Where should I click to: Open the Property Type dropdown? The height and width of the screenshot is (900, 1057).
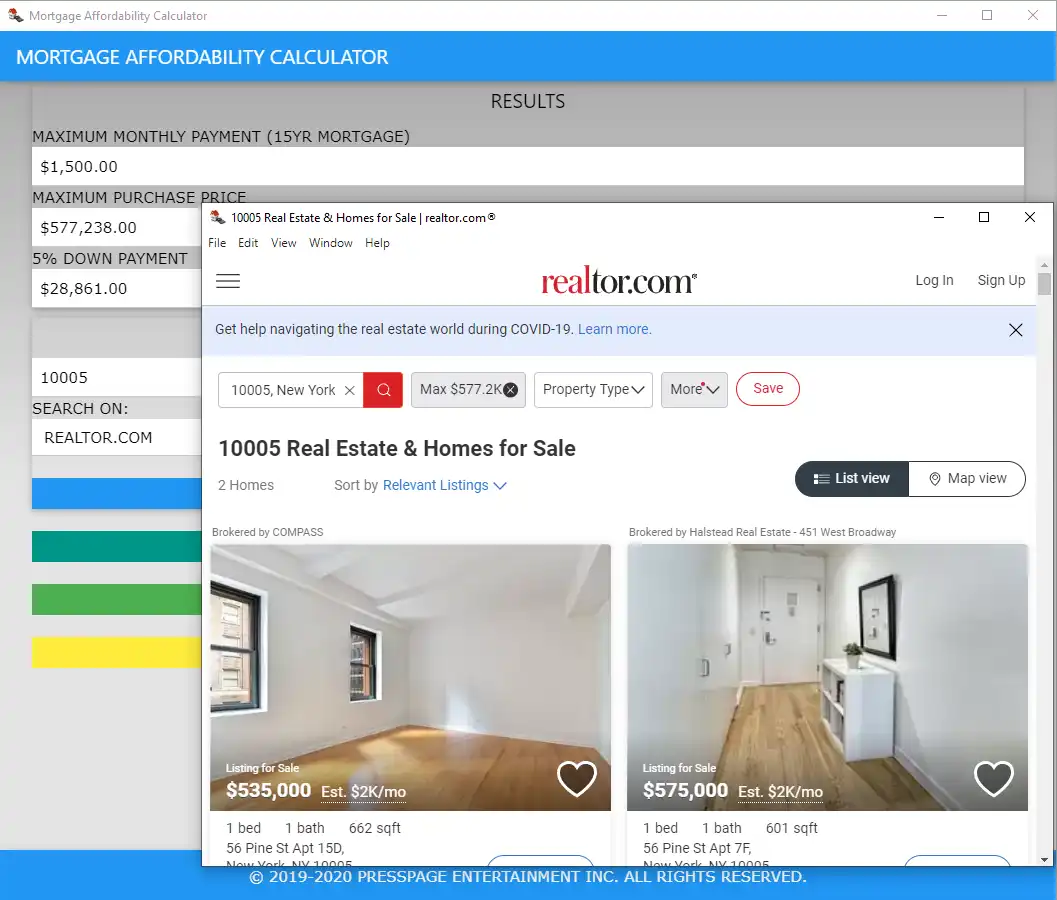coord(593,390)
